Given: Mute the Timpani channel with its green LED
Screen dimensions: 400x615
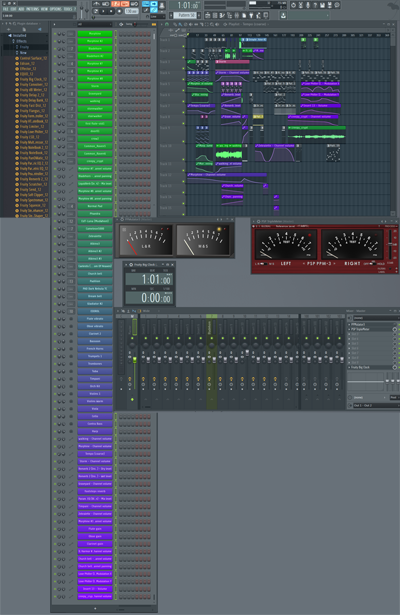Looking at the screenshot, I should pyautogui.click(x=55, y=378).
